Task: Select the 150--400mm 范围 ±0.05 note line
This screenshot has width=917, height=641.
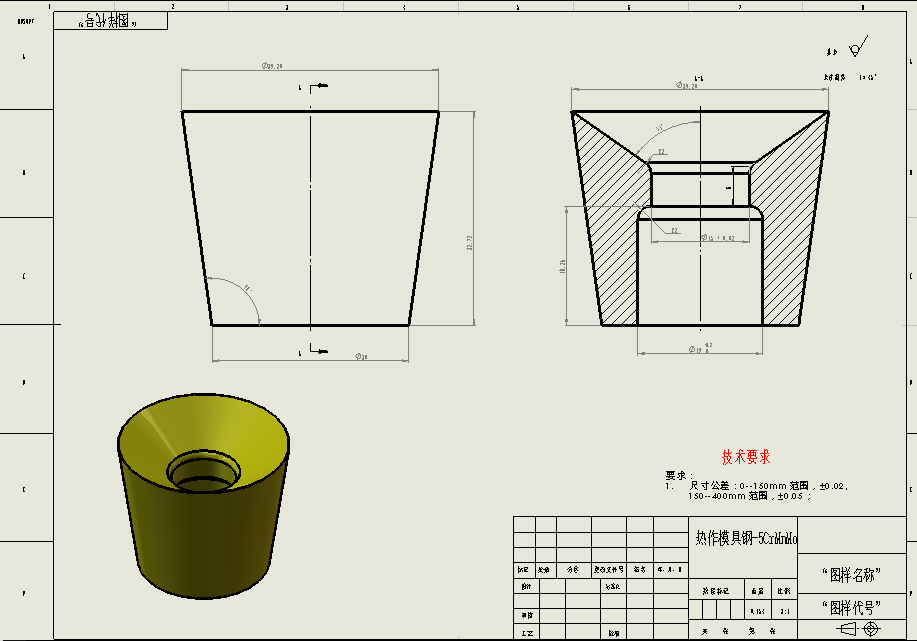Action: pos(749,496)
